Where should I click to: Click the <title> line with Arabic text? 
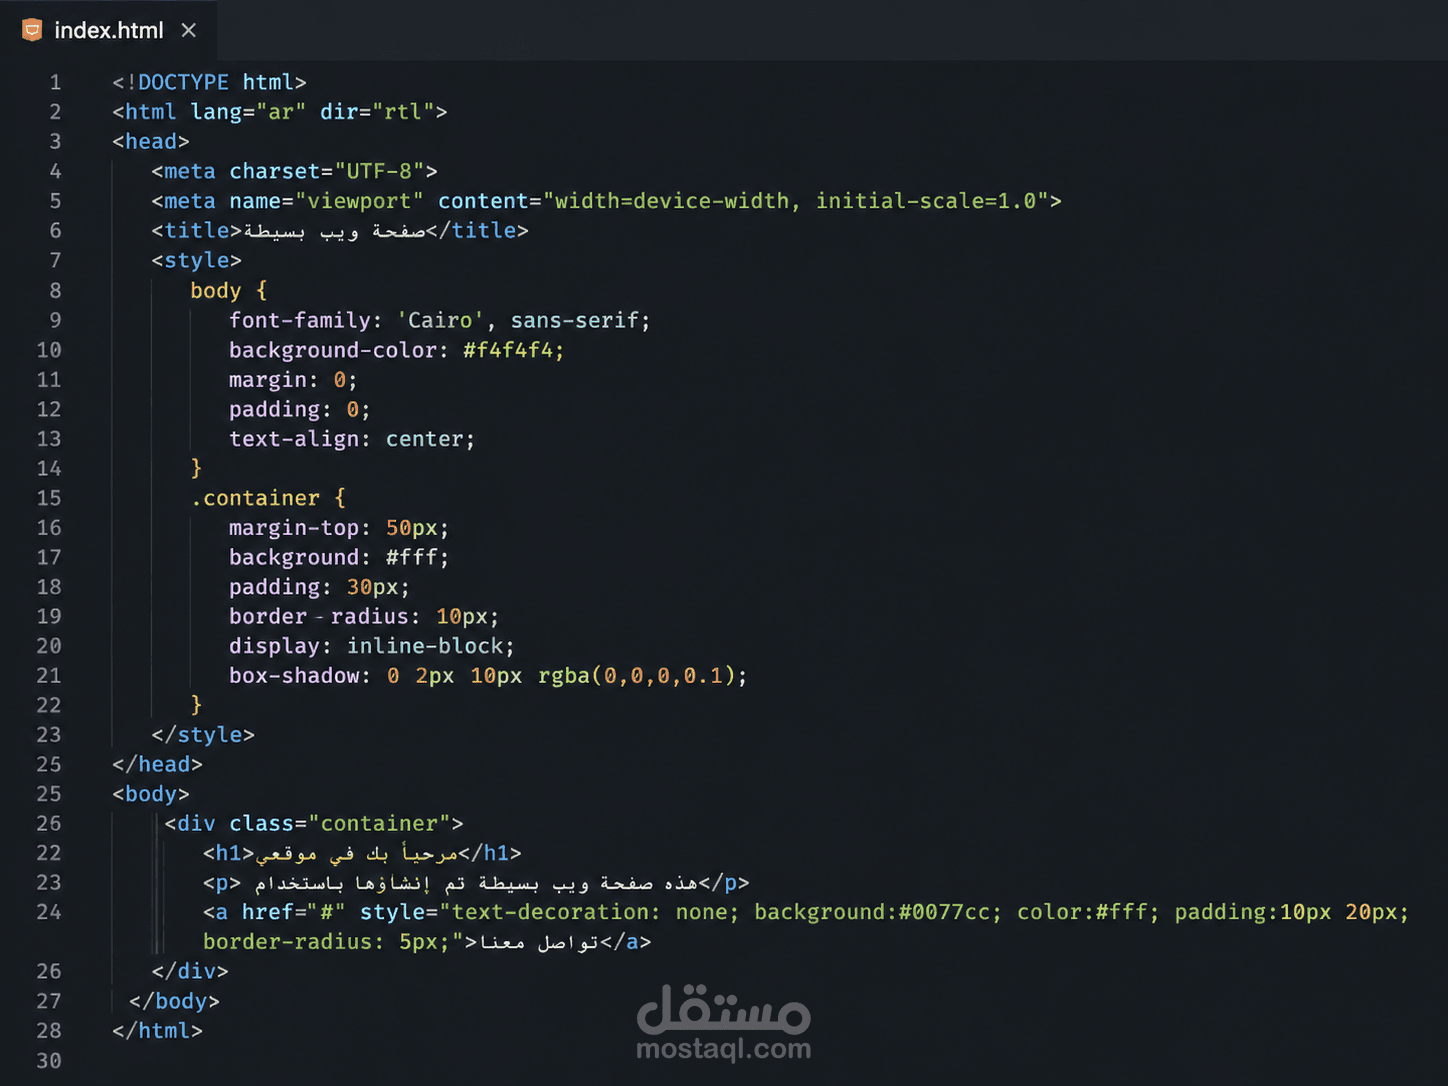(340, 231)
